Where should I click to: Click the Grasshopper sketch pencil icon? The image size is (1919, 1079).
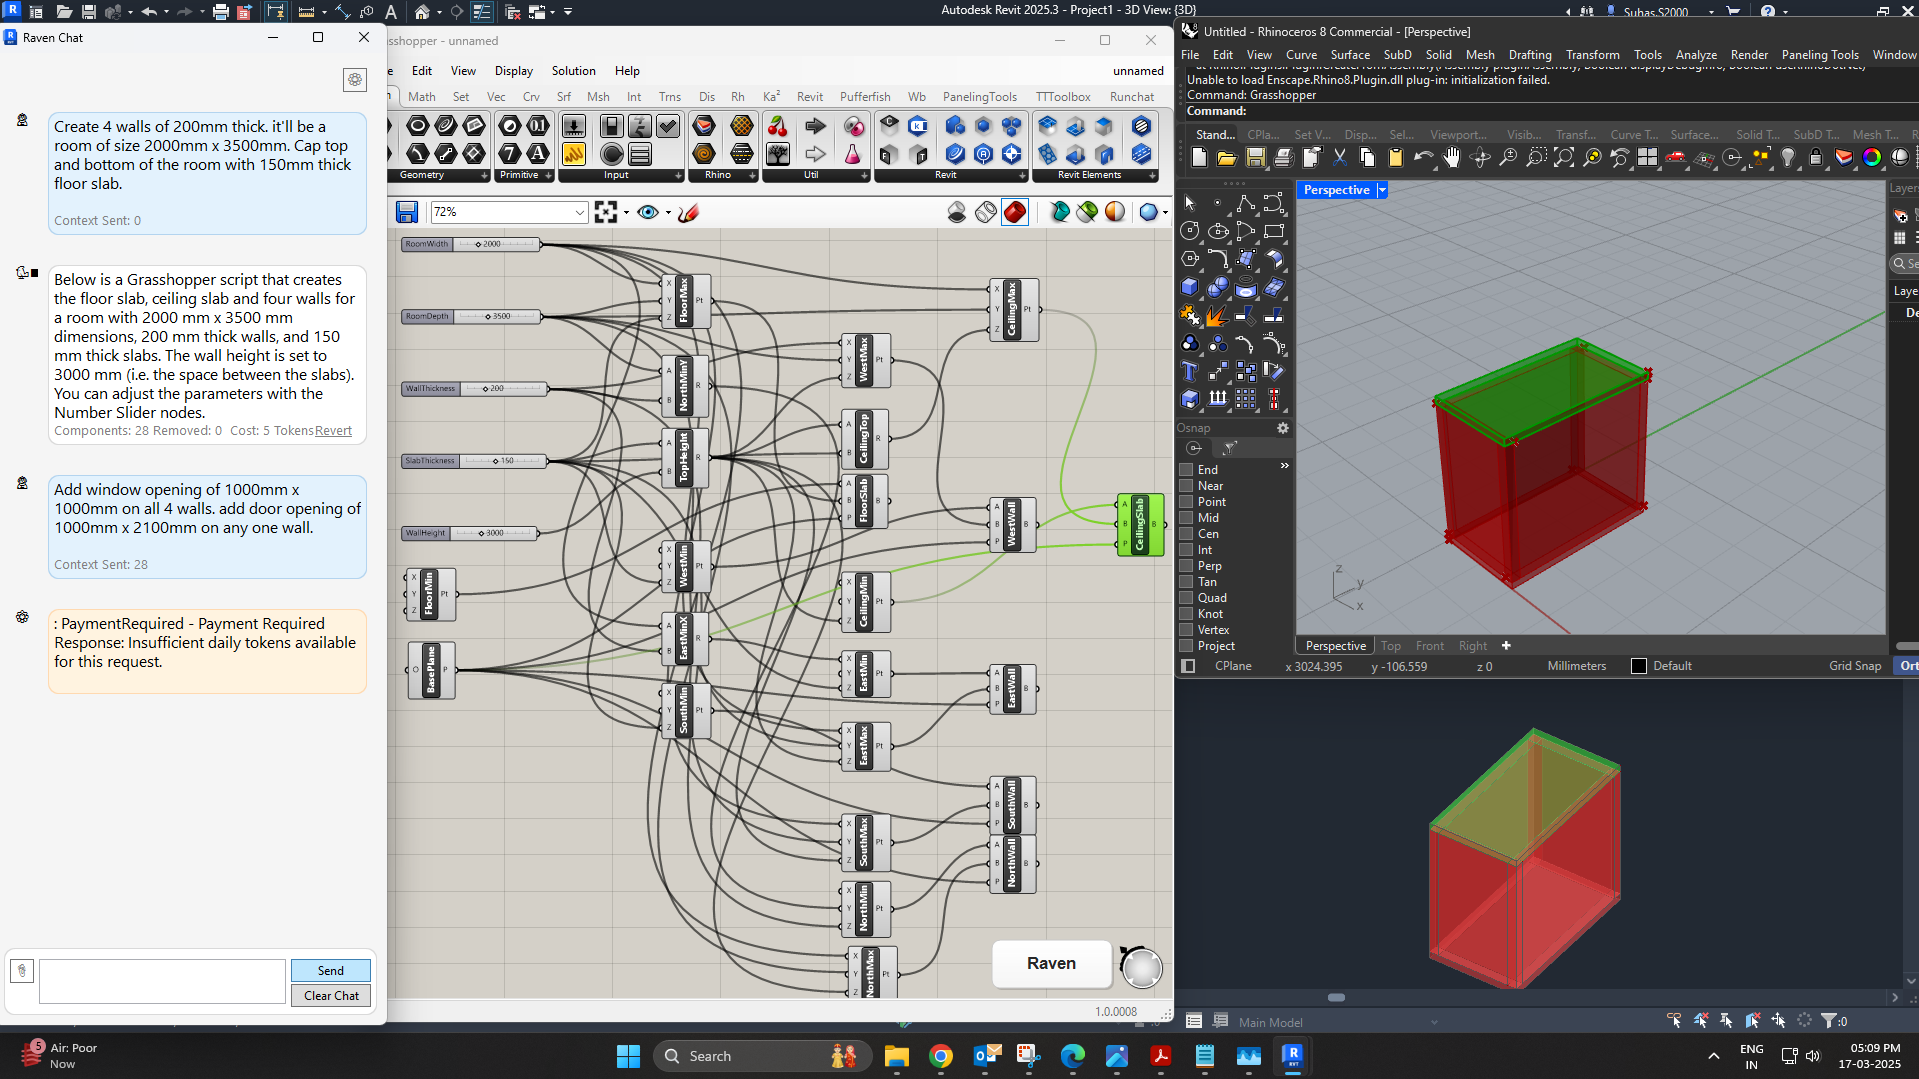(688, 212)
